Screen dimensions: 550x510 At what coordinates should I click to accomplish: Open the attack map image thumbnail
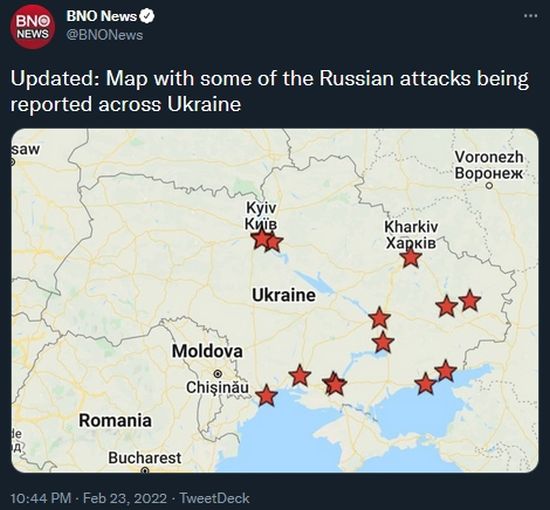(275, 300)
